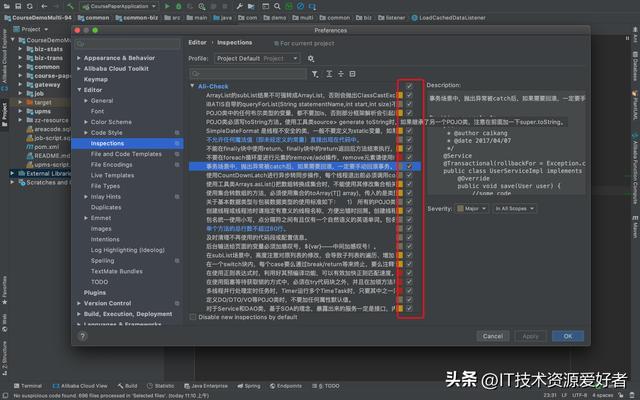Open the Spring tool window
Image resolution: width=640 pixels, height=400 pixels.
pos(249,386)
